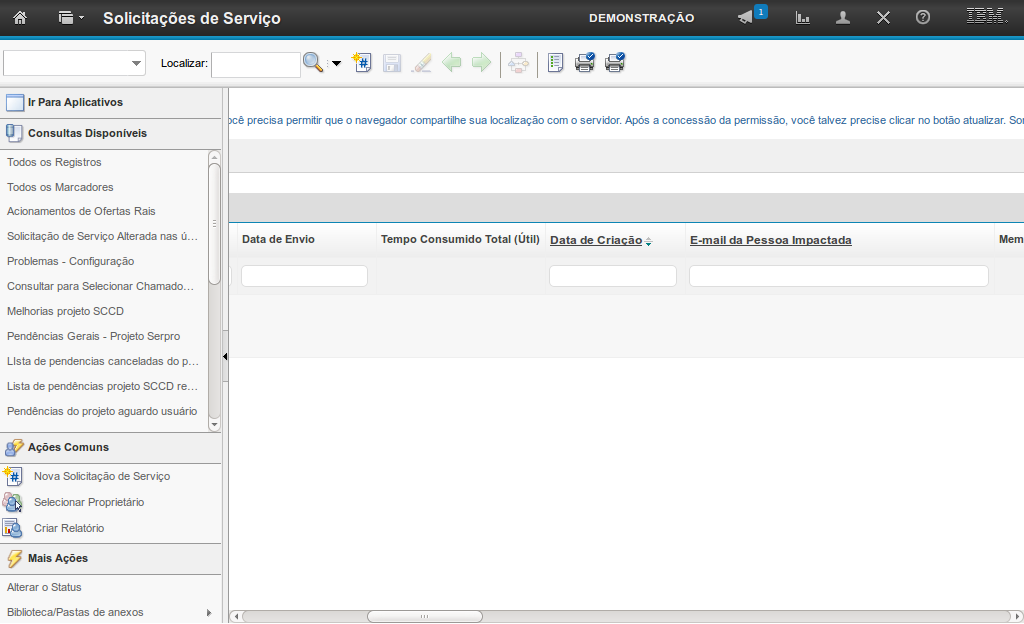This screenshot has height=624, width=1024.
Task: Click the save record disk icon
Action: [392, 63]
